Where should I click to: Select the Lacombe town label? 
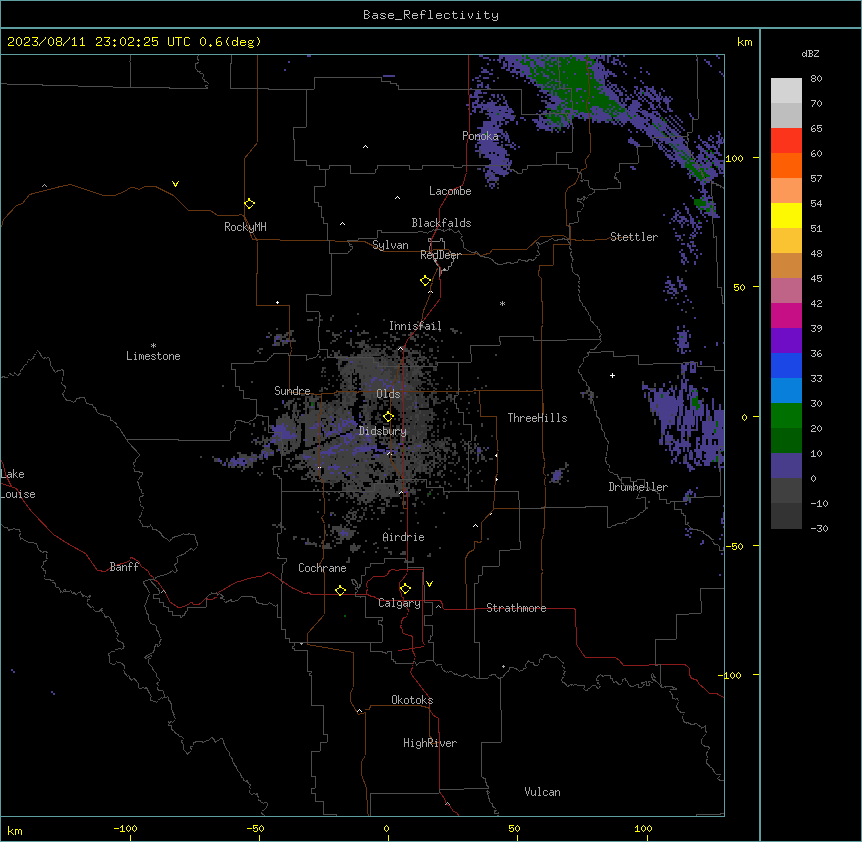click(x=450, y=191)
